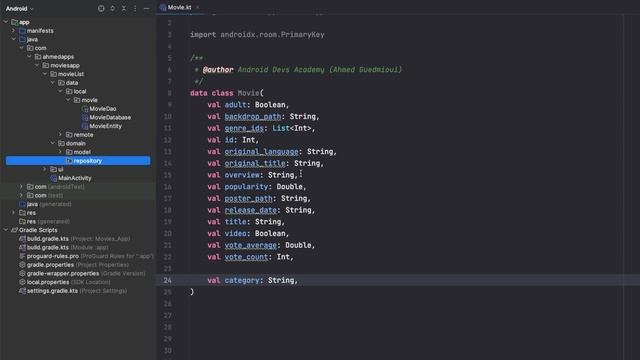Click the MainActivity class file icon
640x360 pixels.
coord(53,178)
